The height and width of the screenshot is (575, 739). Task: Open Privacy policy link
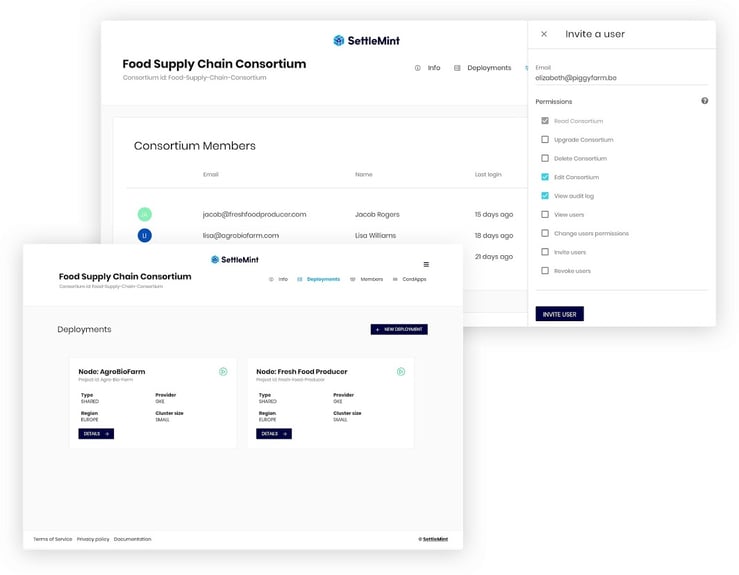click(93, 539)
